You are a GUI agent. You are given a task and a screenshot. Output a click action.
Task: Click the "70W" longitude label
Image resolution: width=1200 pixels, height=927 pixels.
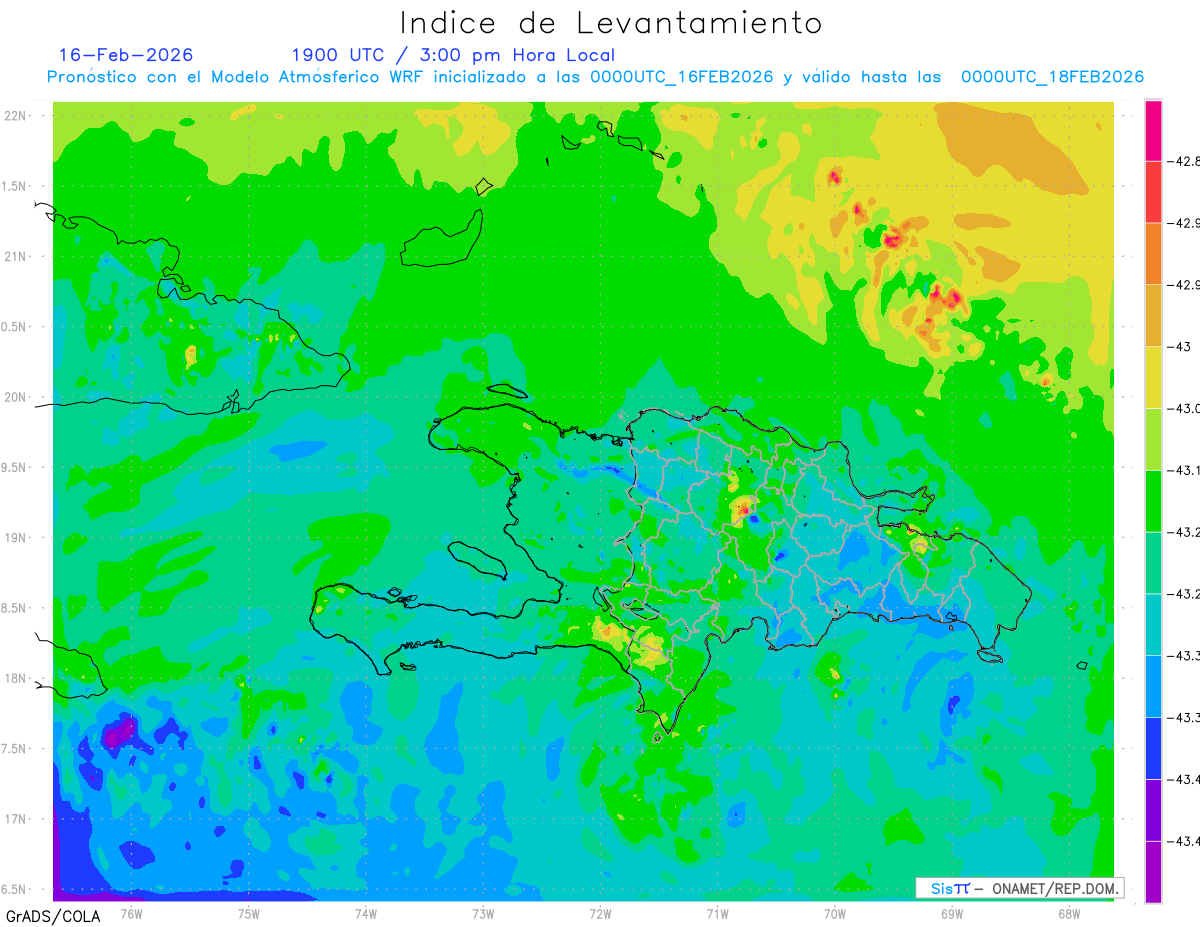point(834,912)
